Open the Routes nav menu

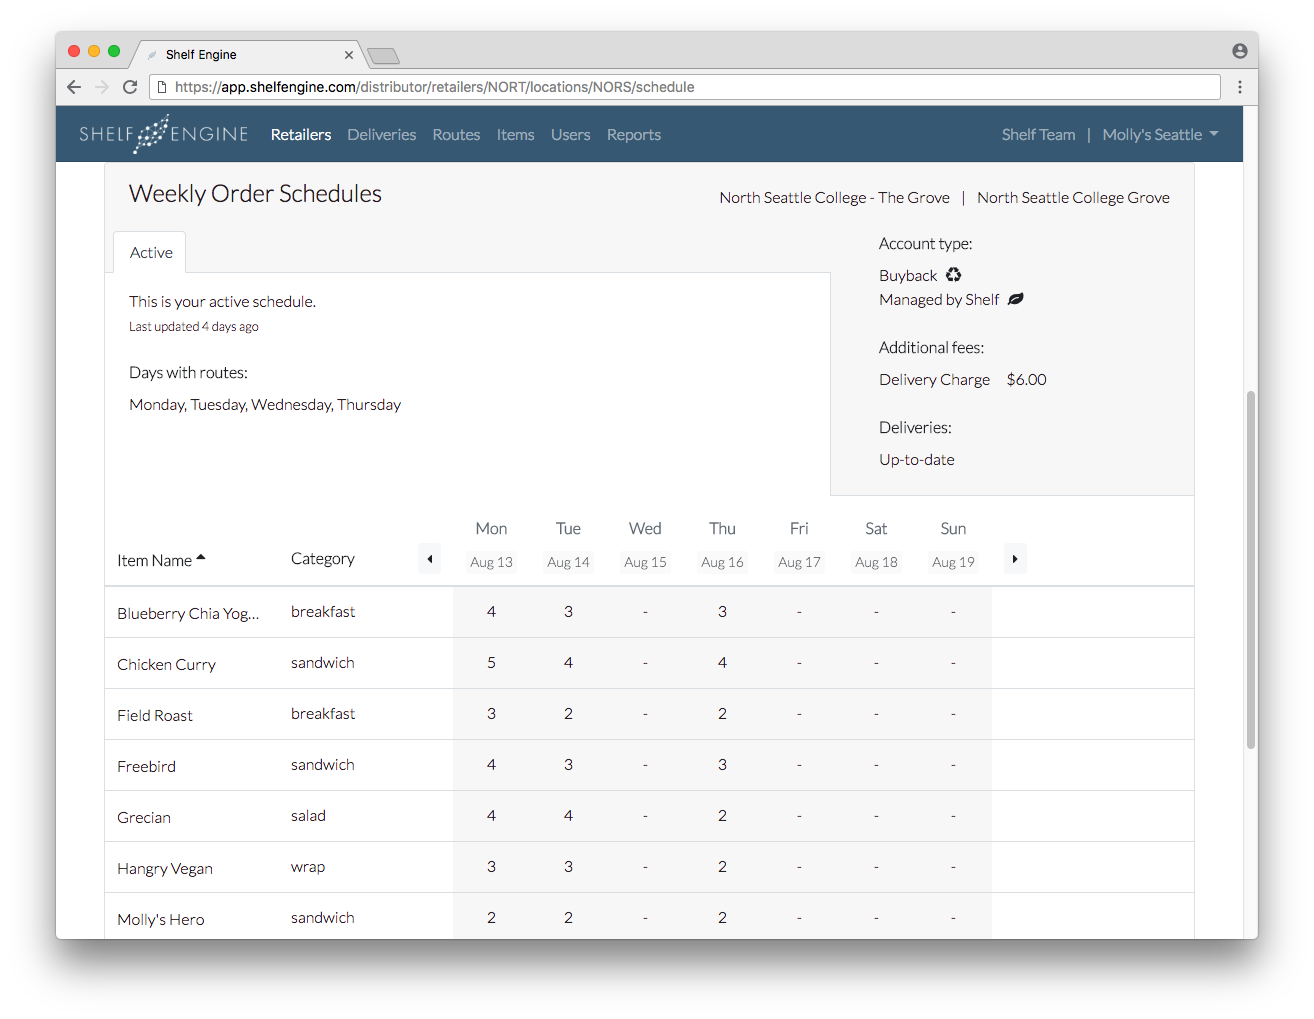[x=456, y=135]
